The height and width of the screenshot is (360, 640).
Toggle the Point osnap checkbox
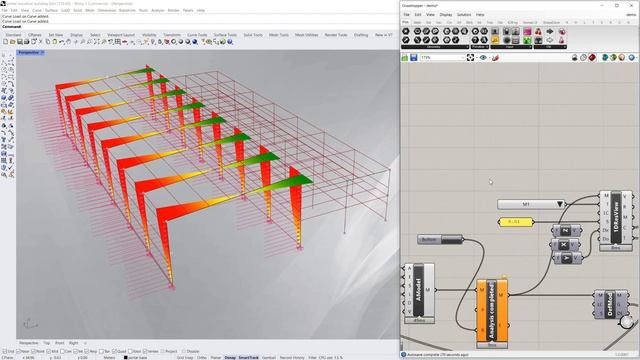point(33,351)
